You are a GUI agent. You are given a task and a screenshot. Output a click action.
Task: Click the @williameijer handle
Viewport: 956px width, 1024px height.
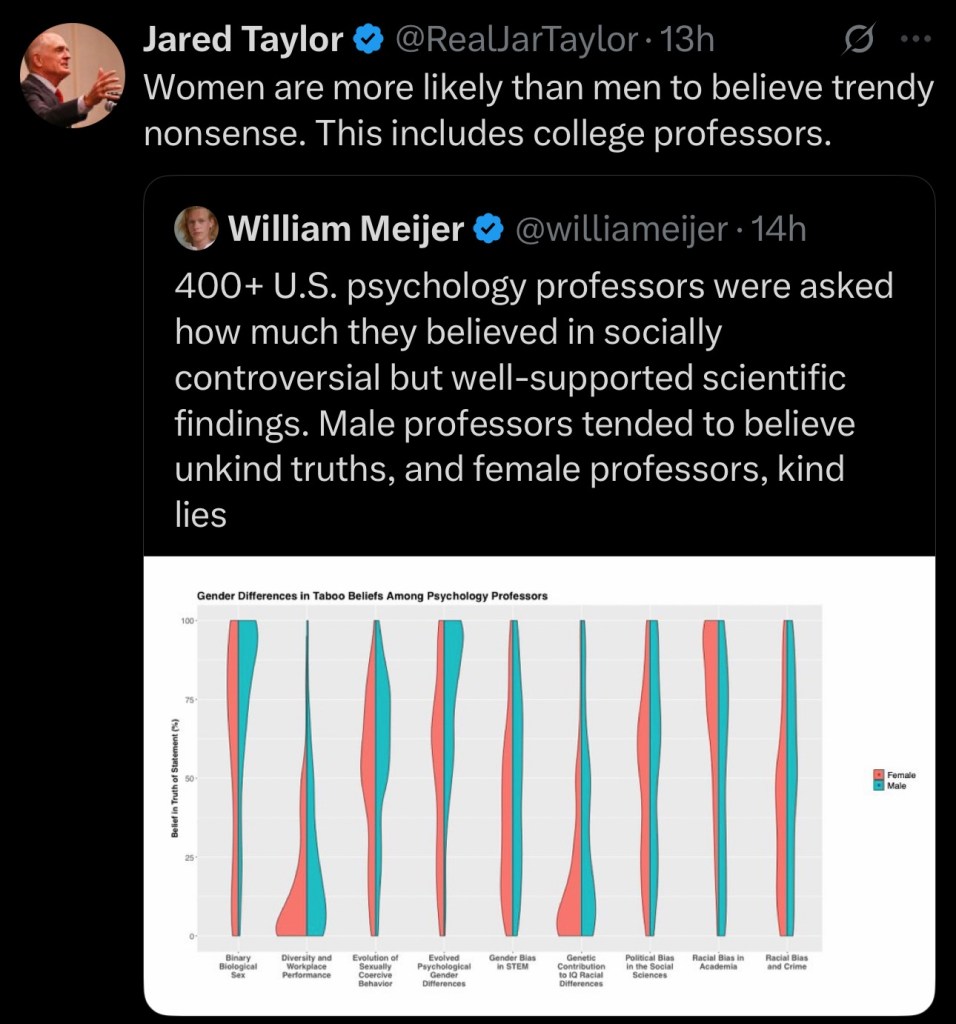coord(620,230)
